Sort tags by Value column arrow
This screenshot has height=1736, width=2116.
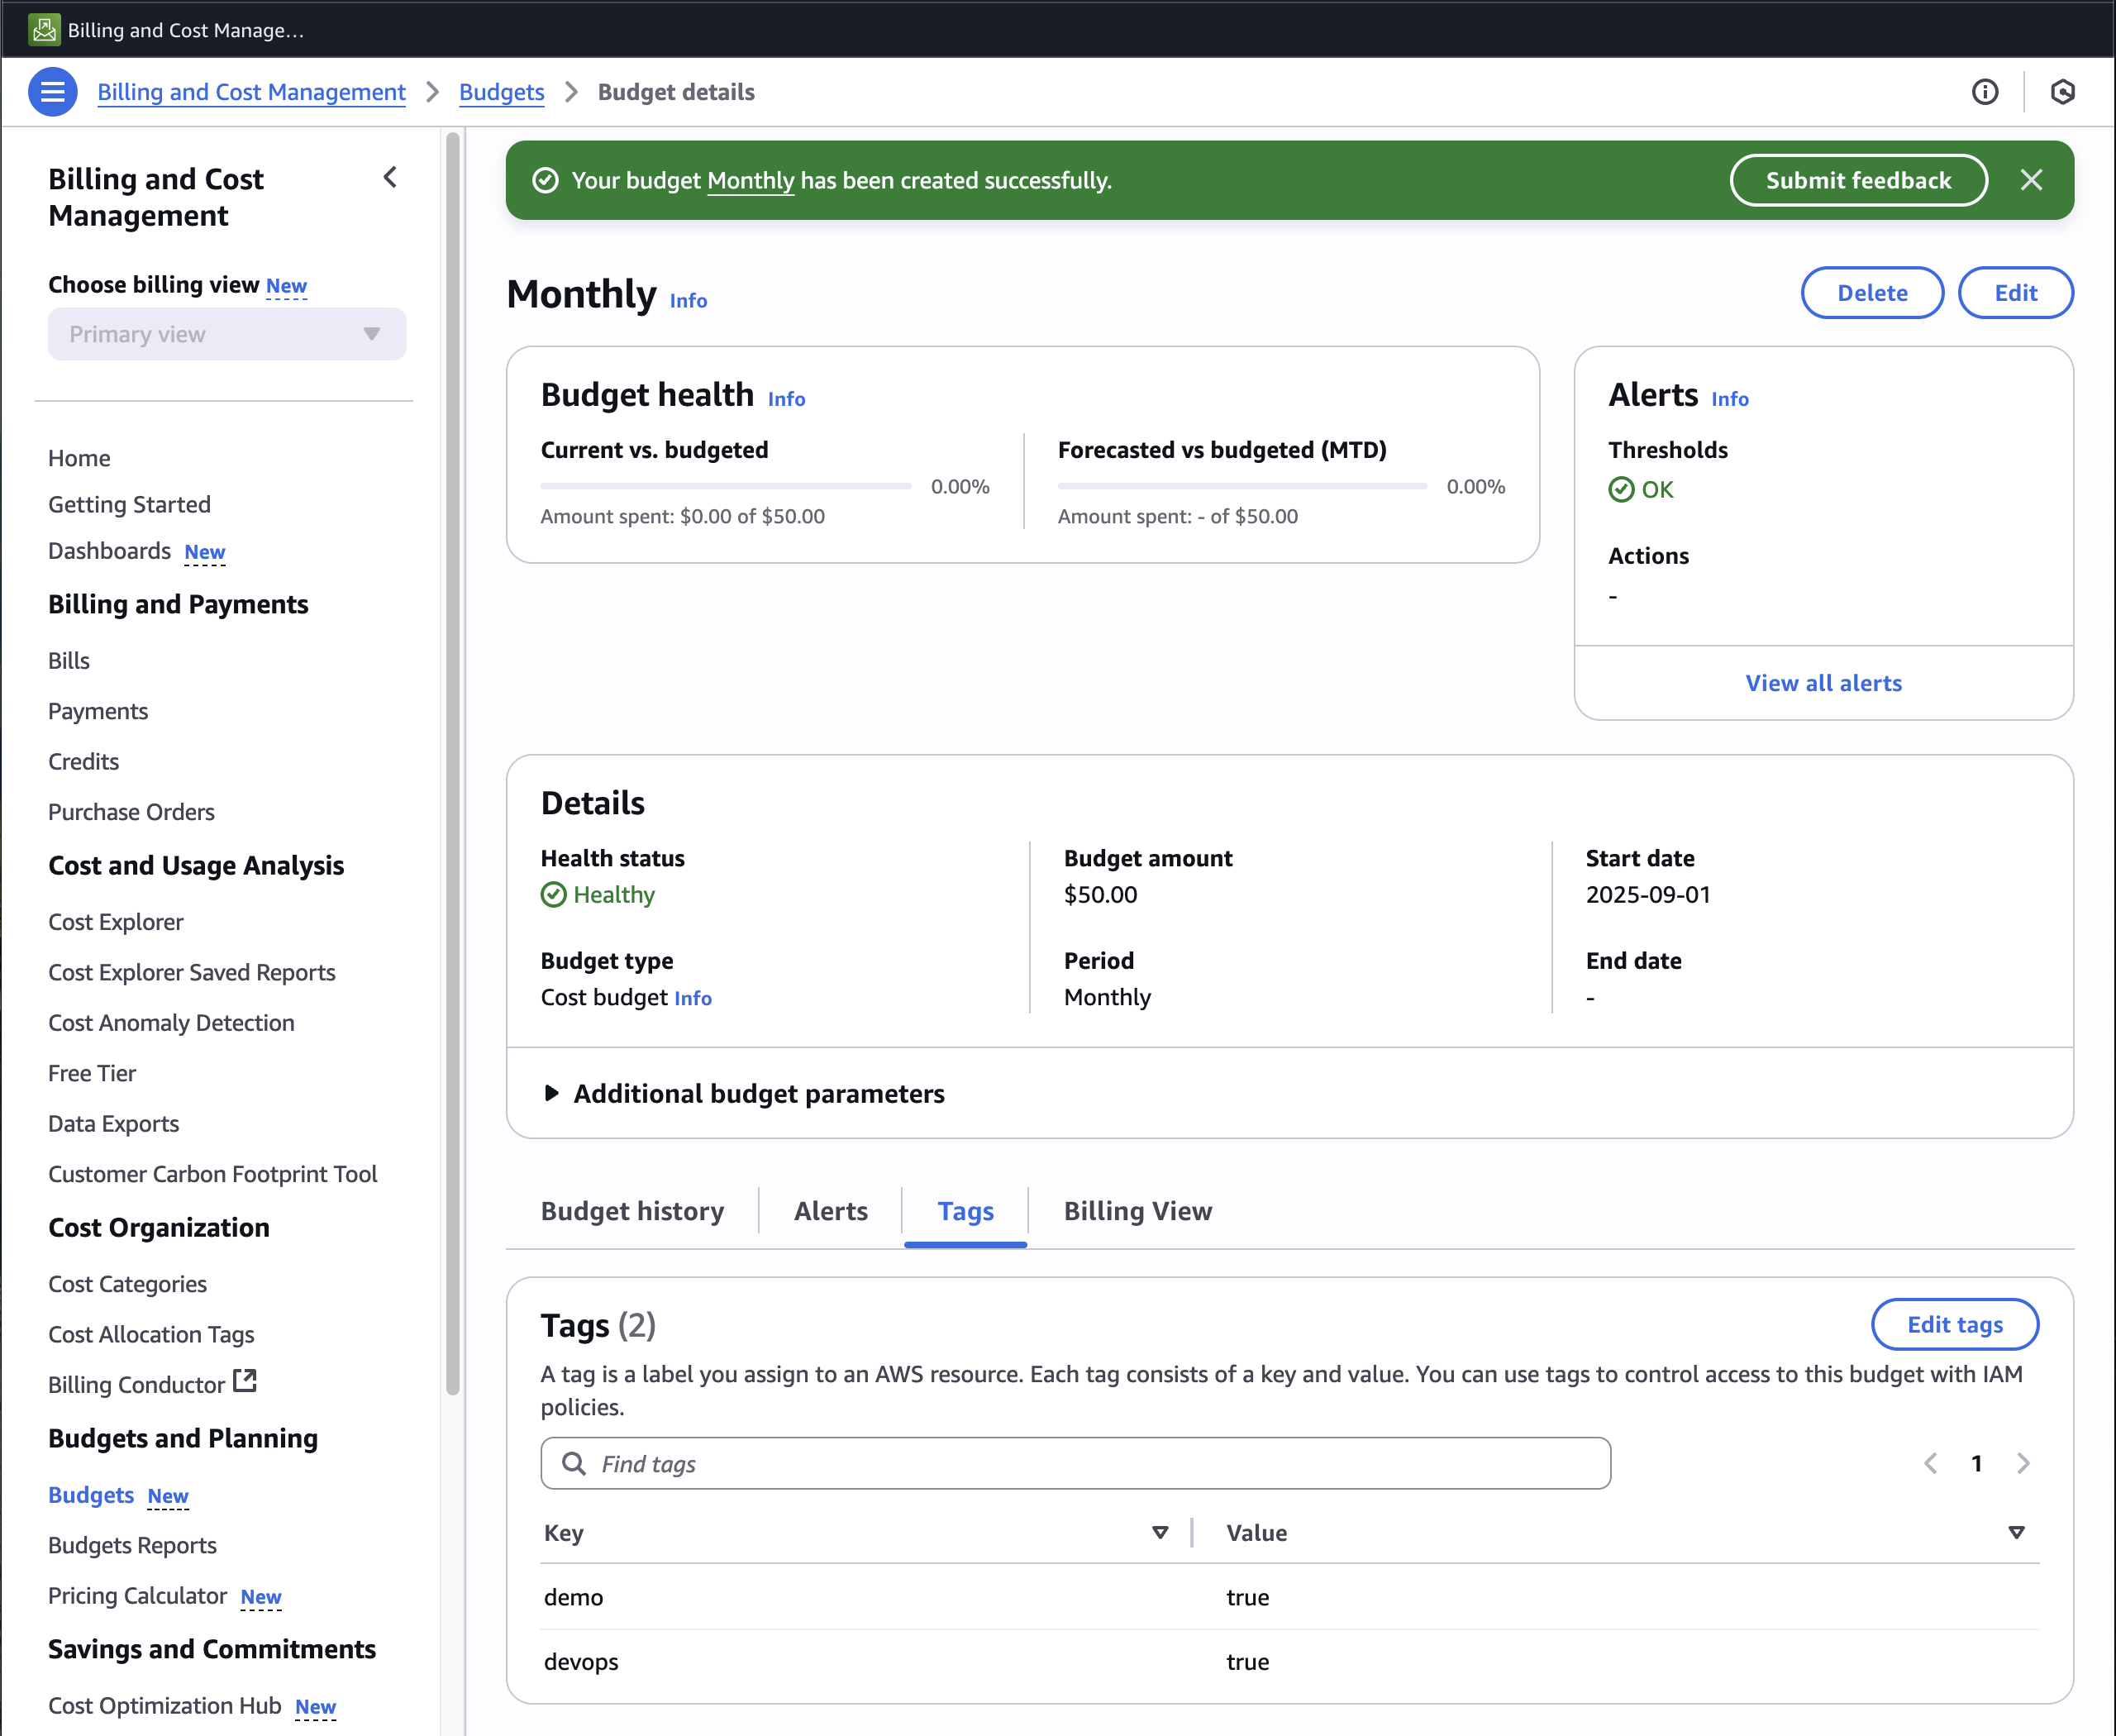2016,1532
